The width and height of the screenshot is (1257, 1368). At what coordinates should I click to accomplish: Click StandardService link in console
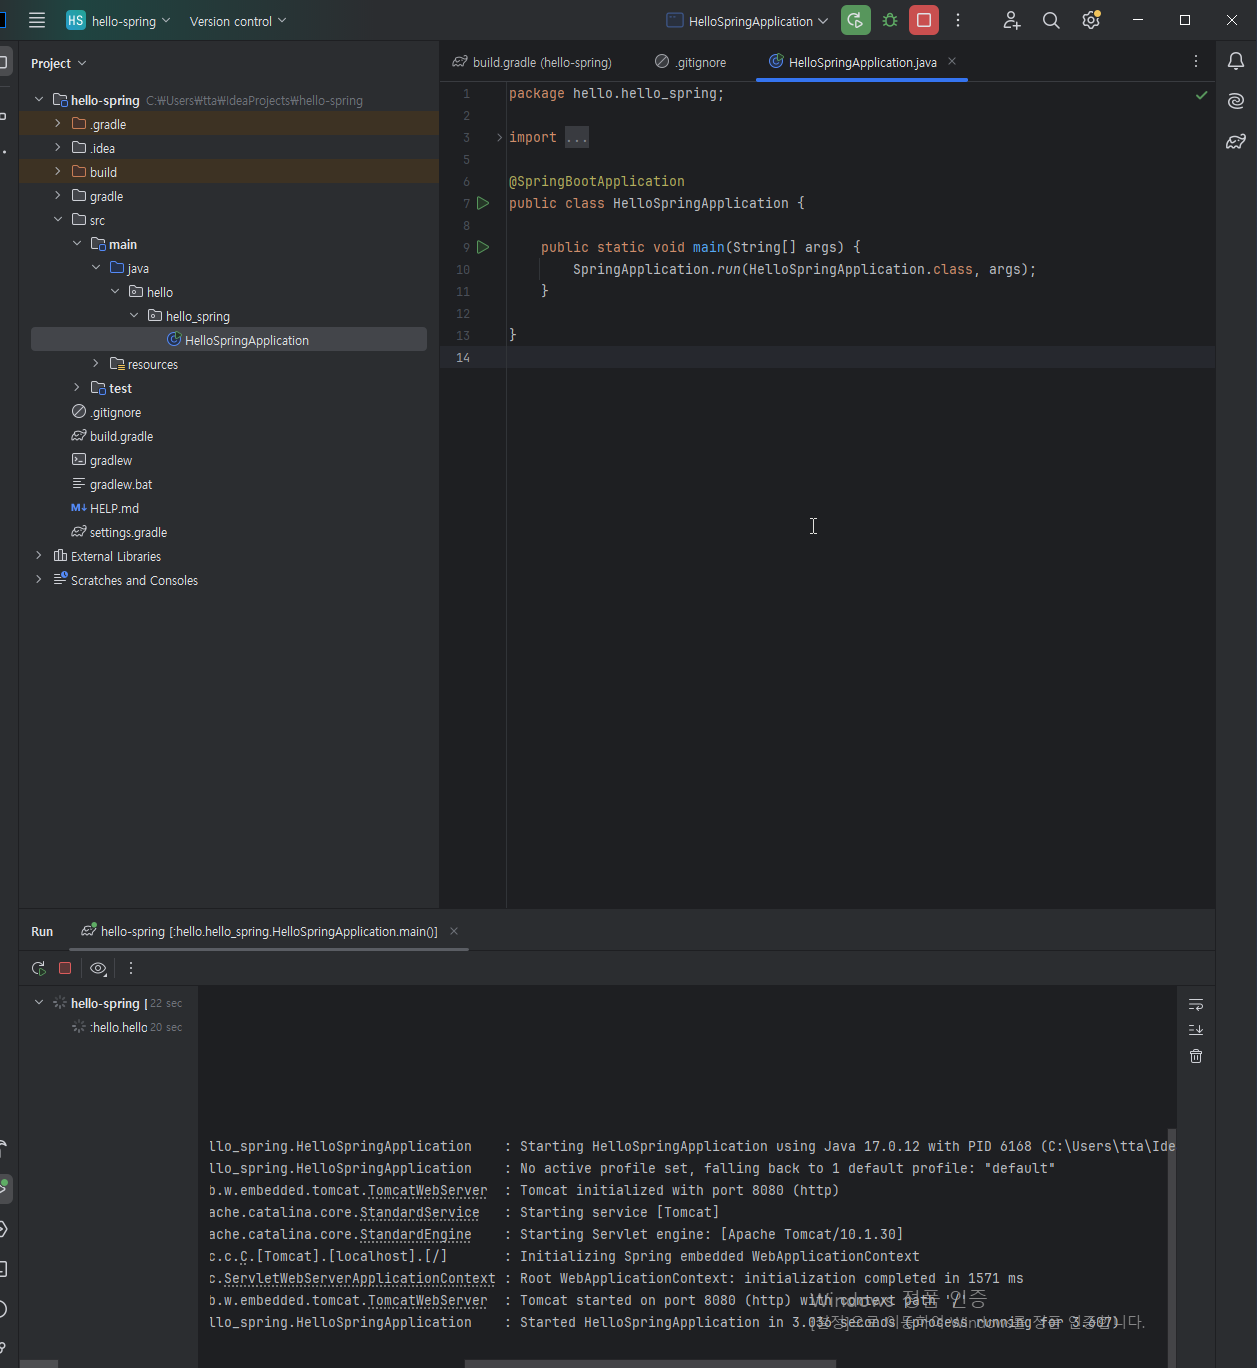click(x=419, y=1212)
